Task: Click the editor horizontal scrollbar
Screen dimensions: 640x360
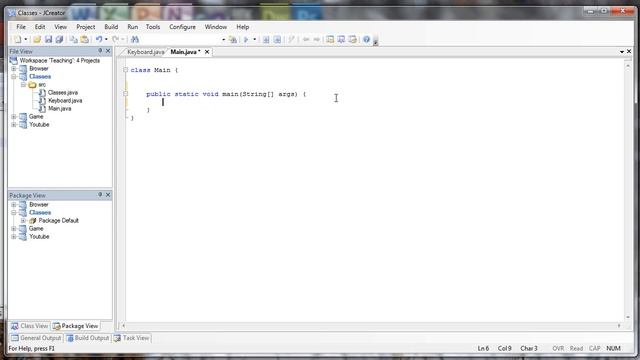Action: (371, 326)
